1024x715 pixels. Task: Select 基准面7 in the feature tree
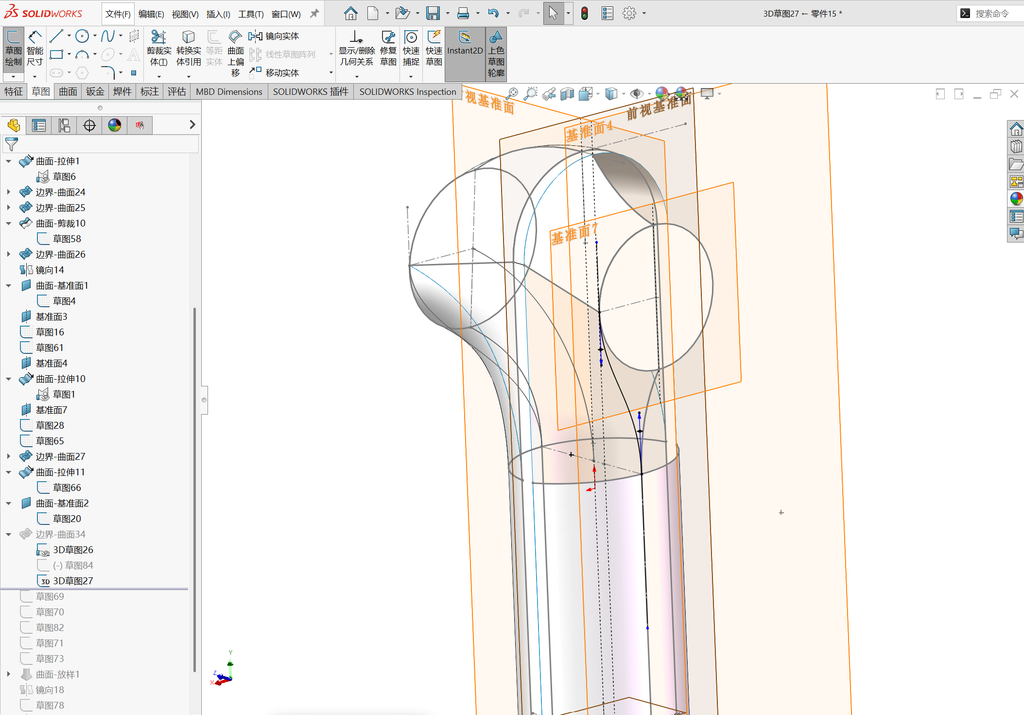click(51, 409)
